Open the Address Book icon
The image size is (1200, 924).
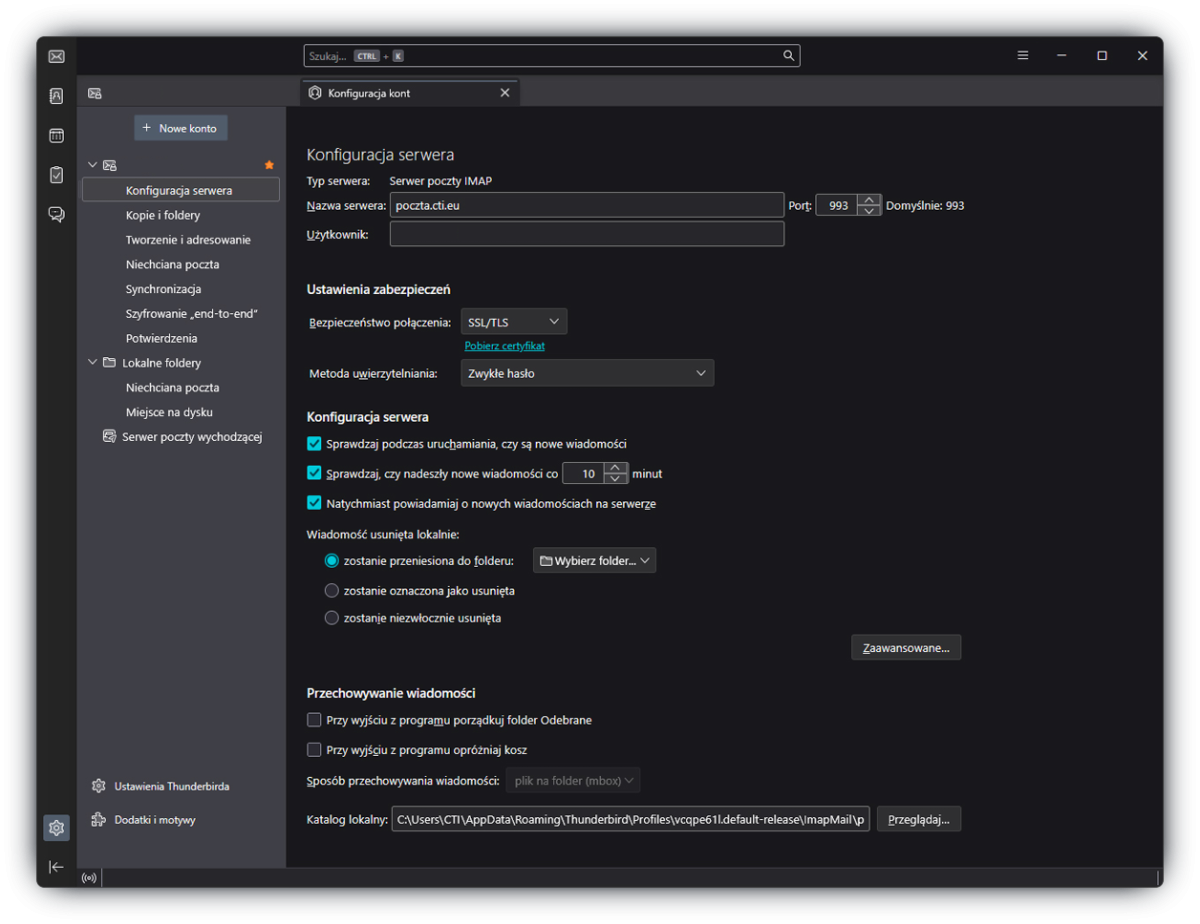[x=57, y=96]
